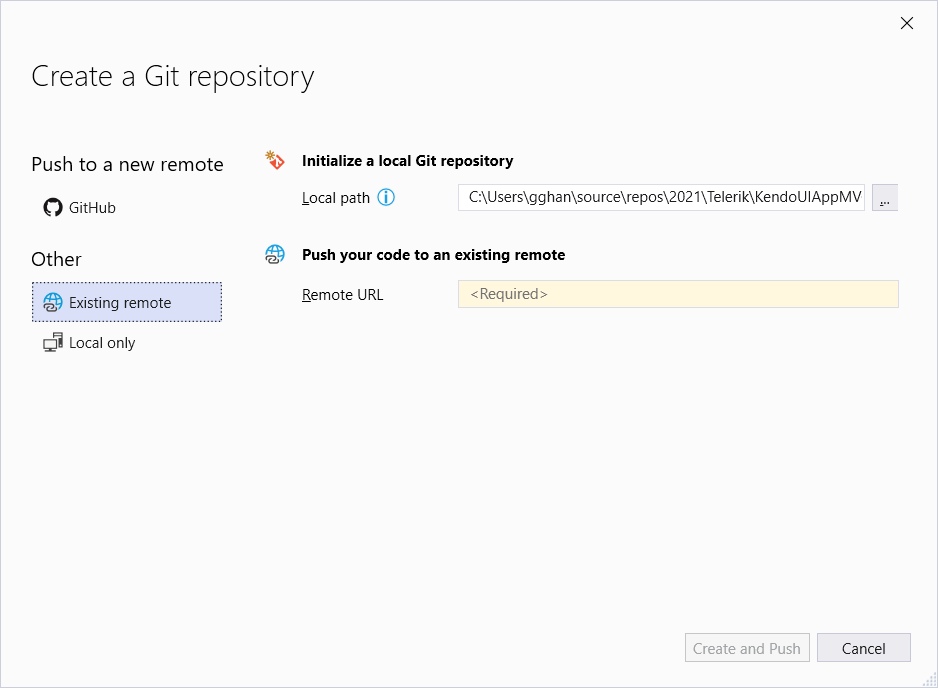Click into the Remote URL required field
938x688 pixels.
point(678,294)
